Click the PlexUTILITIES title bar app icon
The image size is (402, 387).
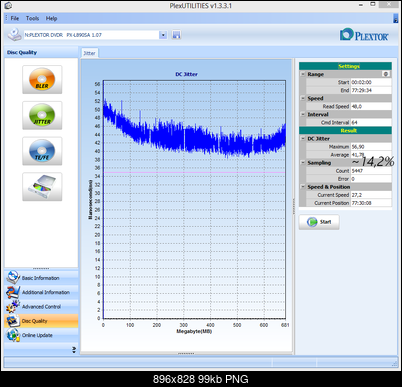click(x=8, y=5)
